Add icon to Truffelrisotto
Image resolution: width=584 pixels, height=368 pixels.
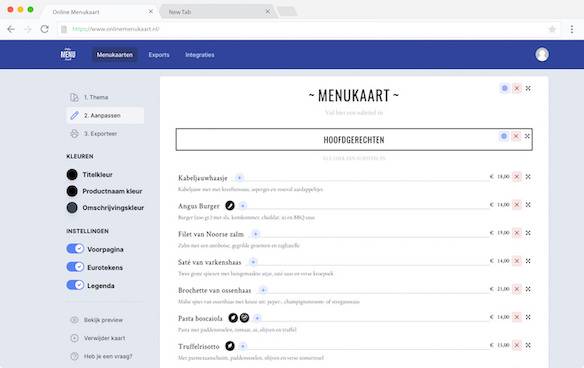tap(243, 346)
